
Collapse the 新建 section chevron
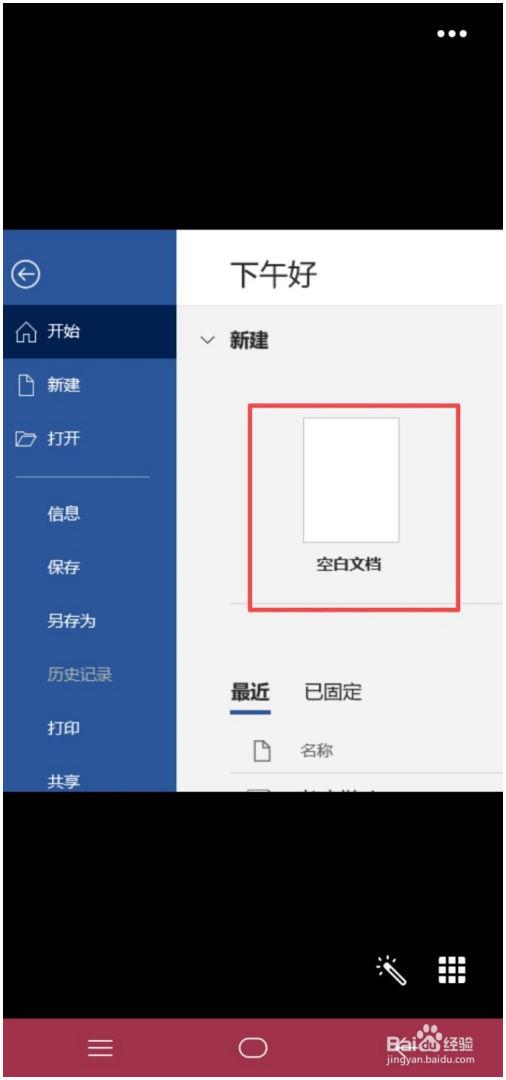(207, 340)
